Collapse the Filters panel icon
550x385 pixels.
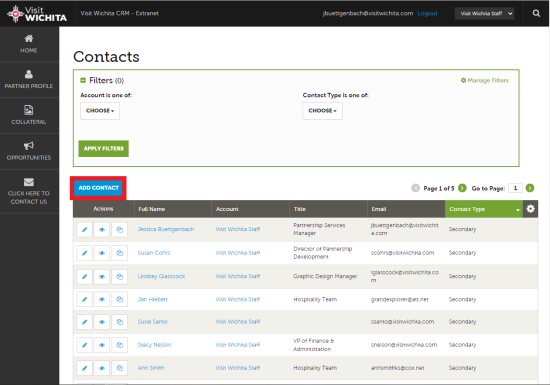[83, 80]
